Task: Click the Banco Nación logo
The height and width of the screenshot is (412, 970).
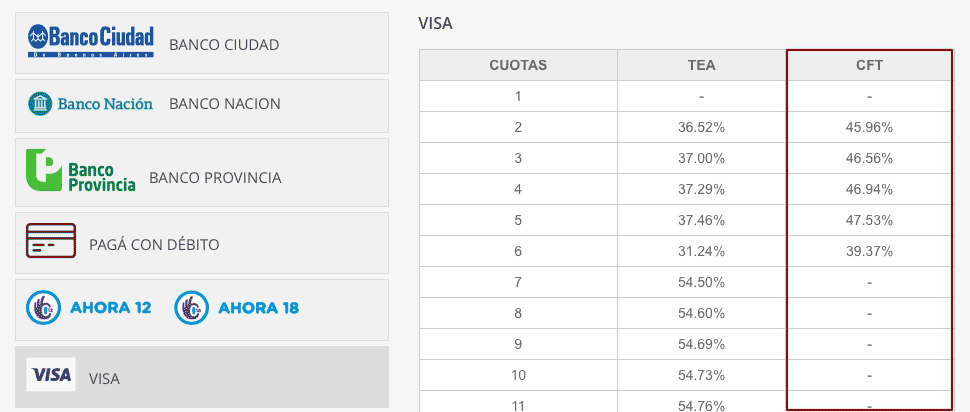Action: tap(90, 103)
